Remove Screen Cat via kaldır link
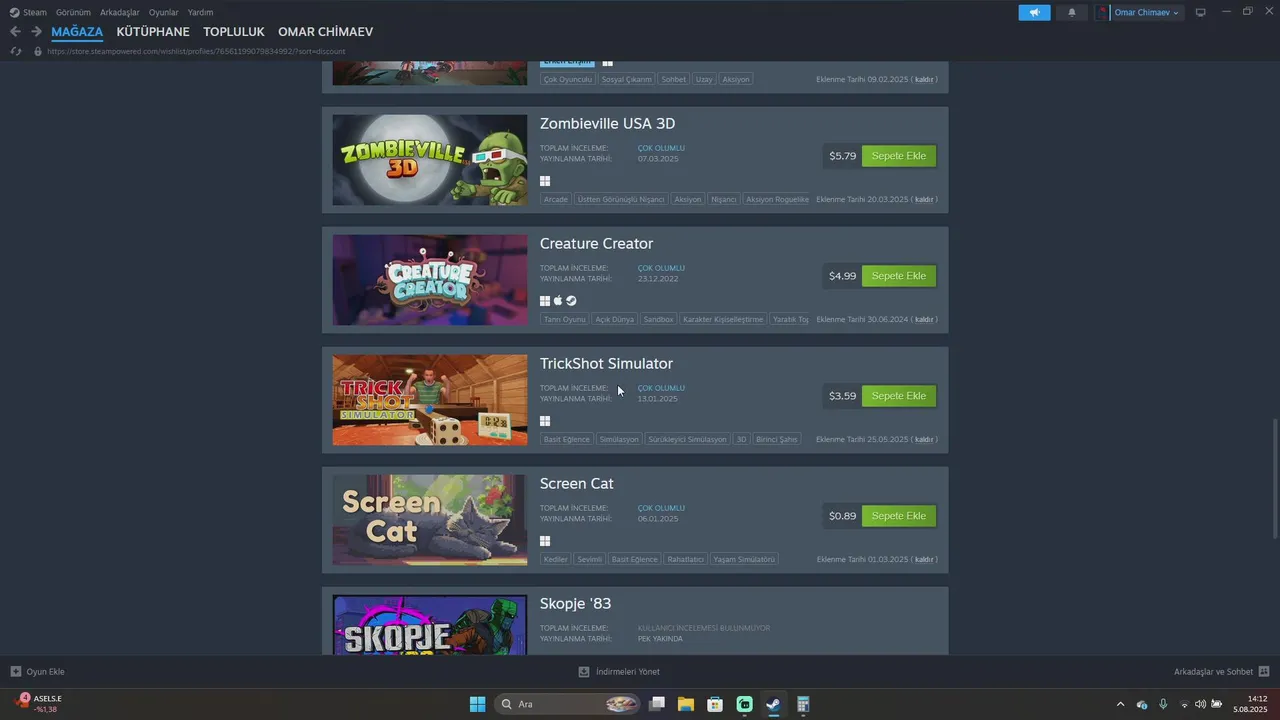The width and height of the screenshot is (1280, 720). coord(924,559)
